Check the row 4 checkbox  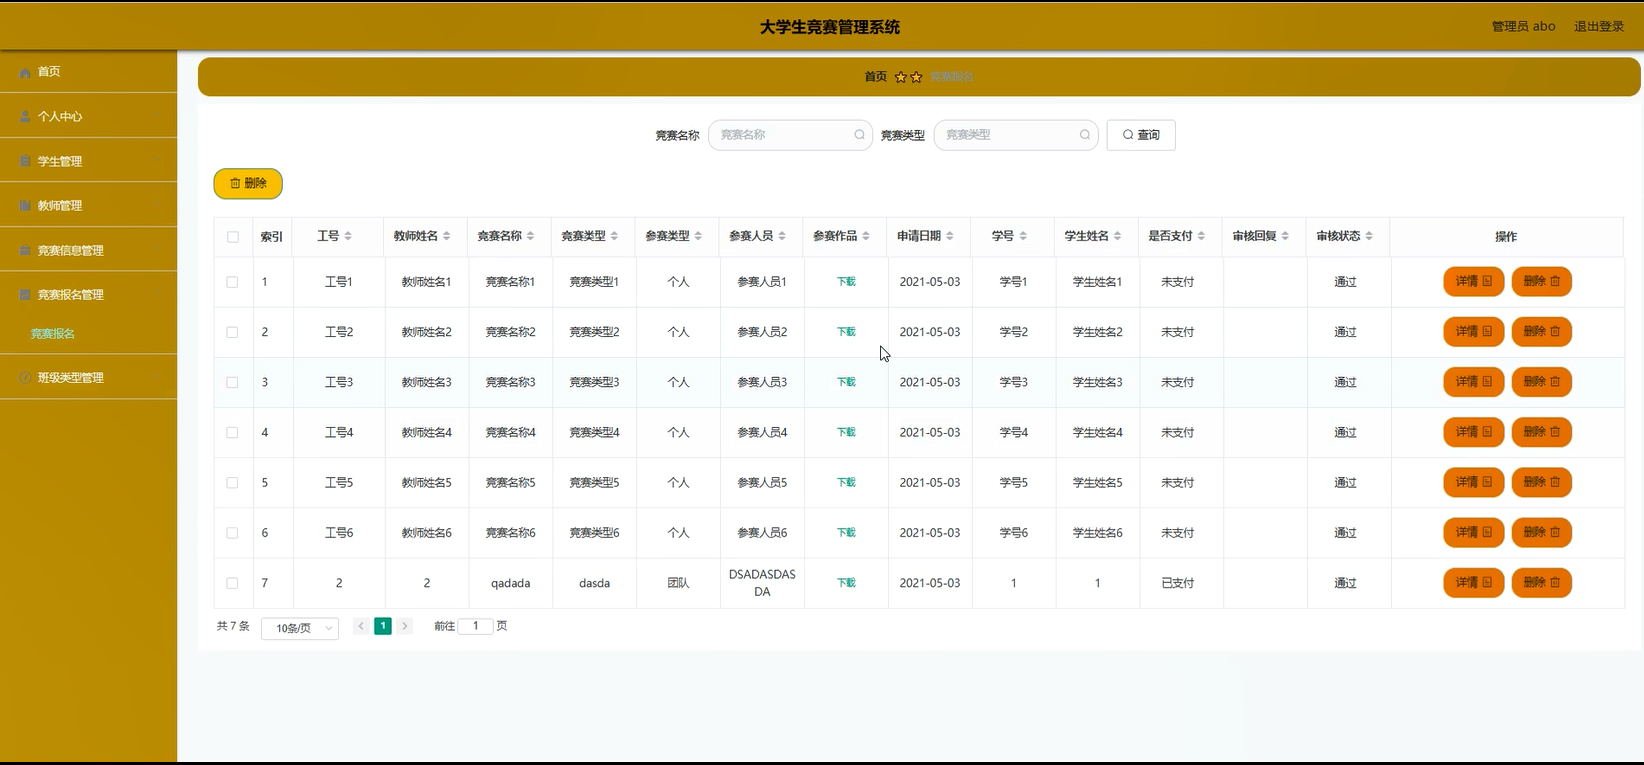pos(232,433)
